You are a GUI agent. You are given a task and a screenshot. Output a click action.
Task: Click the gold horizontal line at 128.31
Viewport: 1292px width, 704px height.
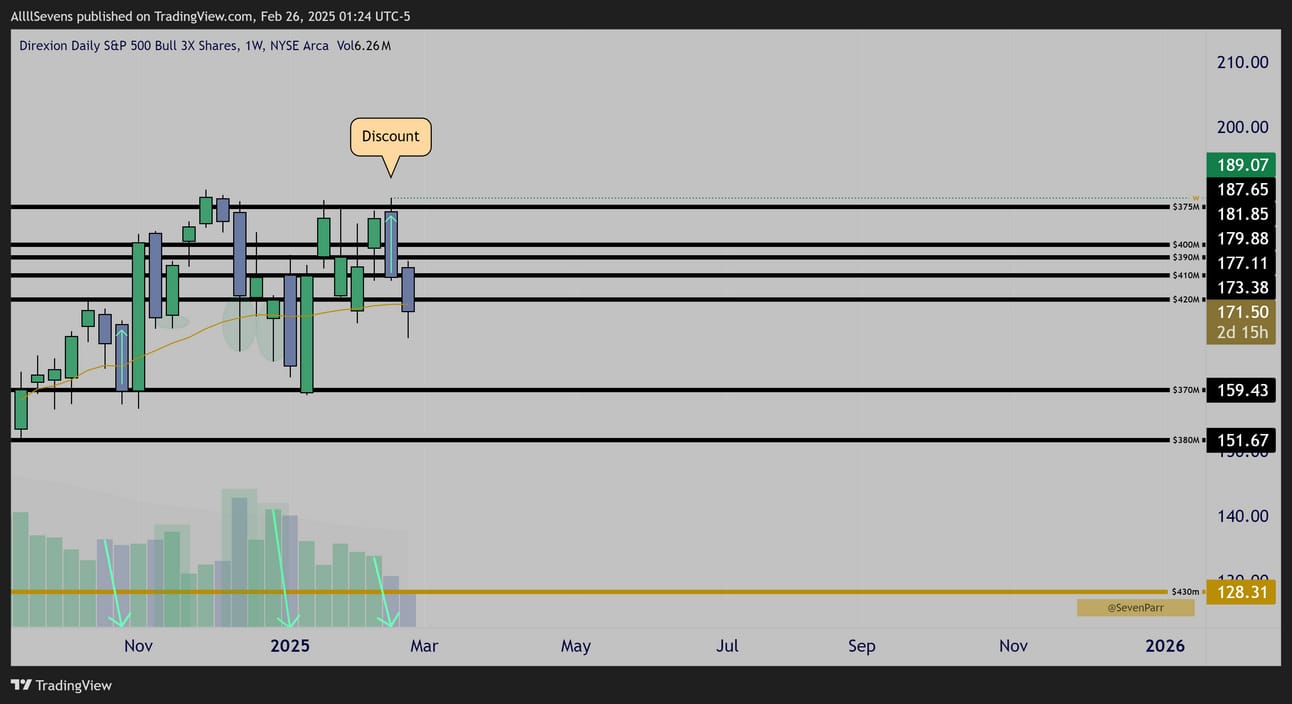(x=590, y=592)
